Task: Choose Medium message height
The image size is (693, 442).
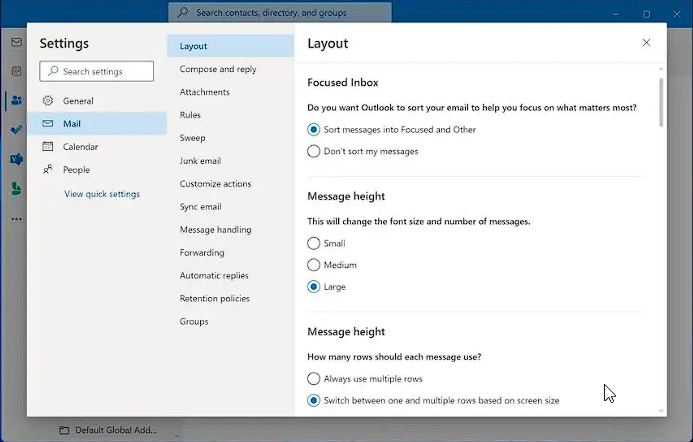Action: tap(314, 265)
